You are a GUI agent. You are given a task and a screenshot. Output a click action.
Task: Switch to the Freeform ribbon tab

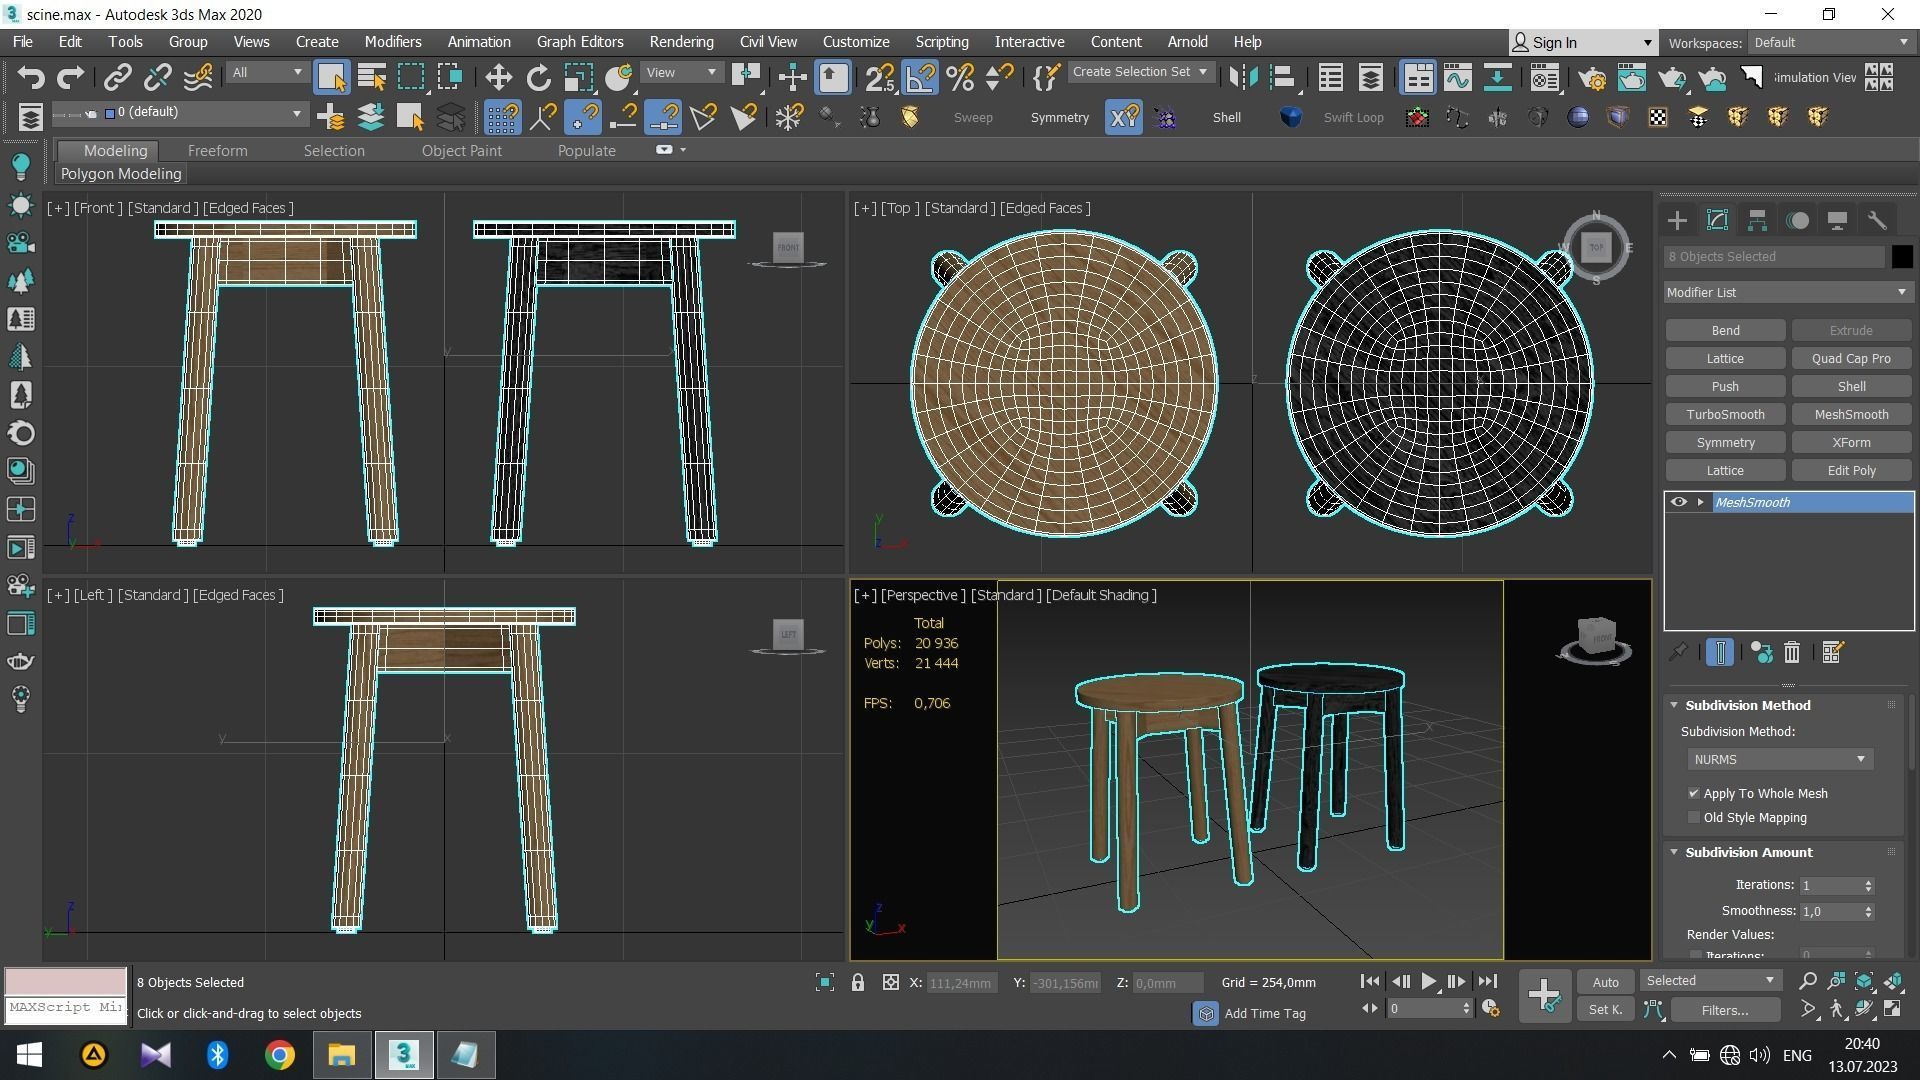pos(217,150)
